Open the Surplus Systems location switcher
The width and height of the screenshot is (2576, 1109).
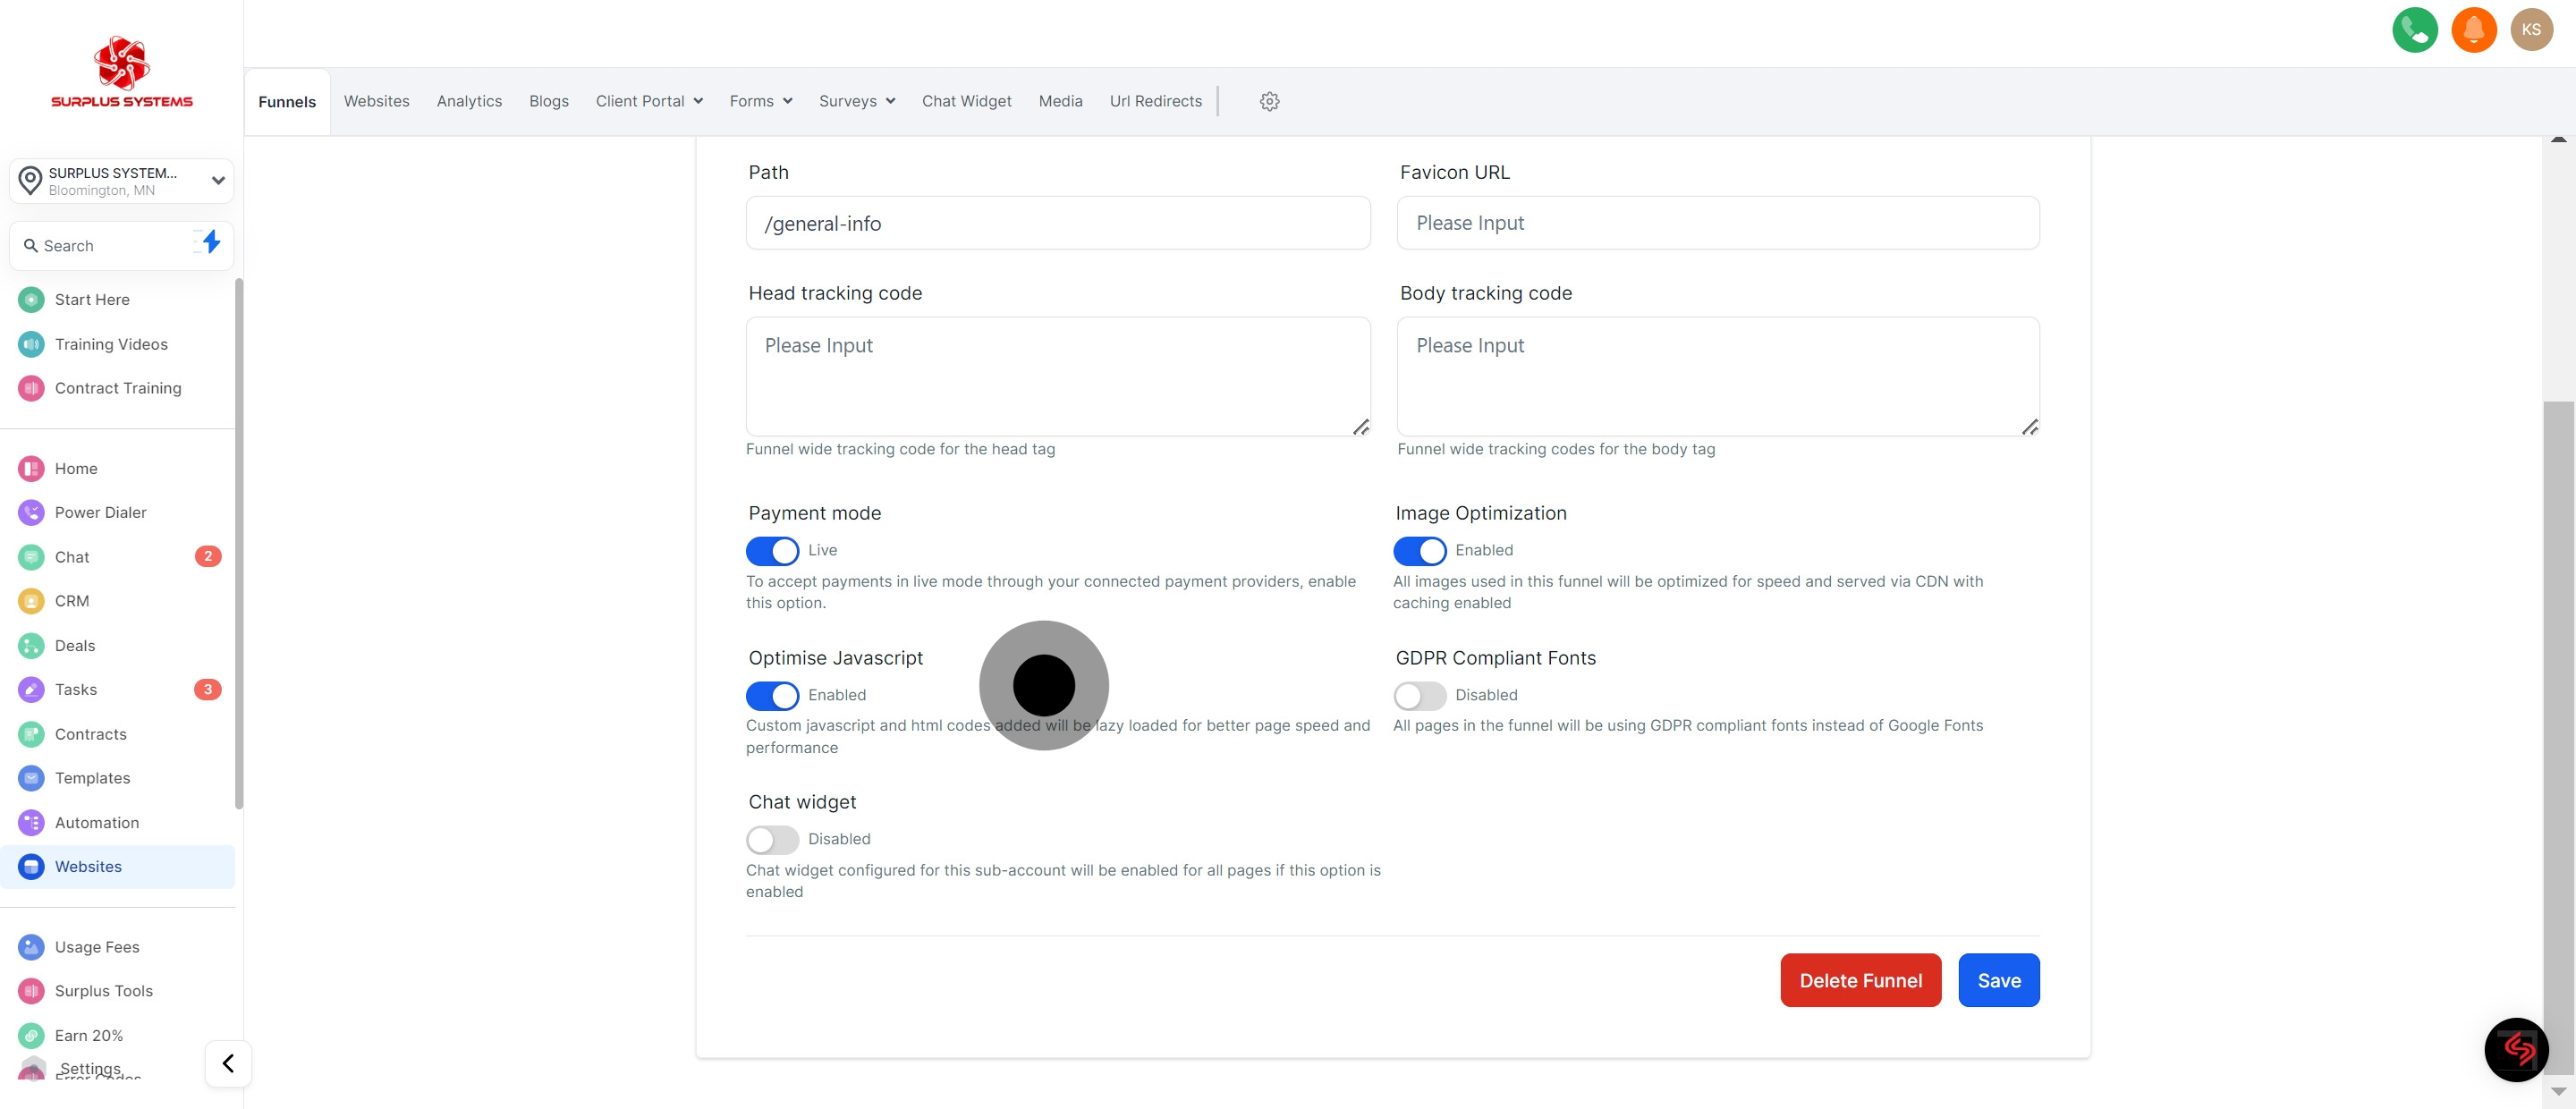[121, 181]
